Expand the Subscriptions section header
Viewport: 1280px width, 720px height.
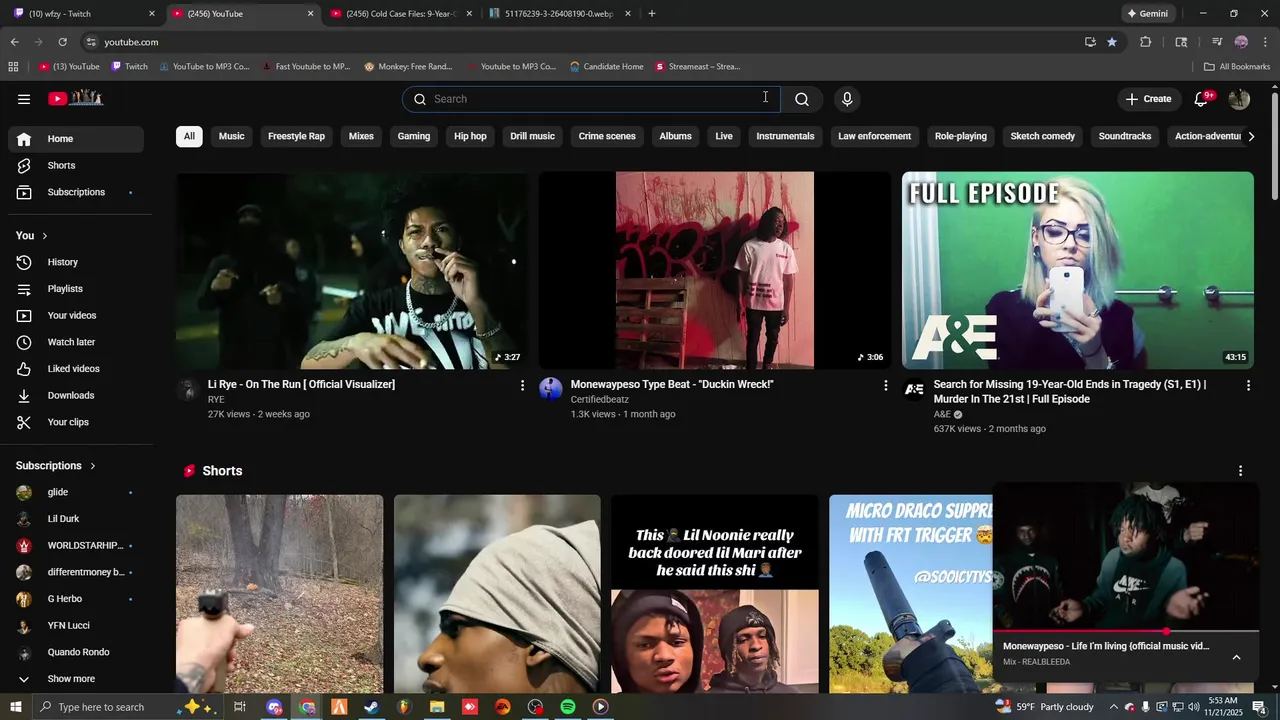click(56, 466)
